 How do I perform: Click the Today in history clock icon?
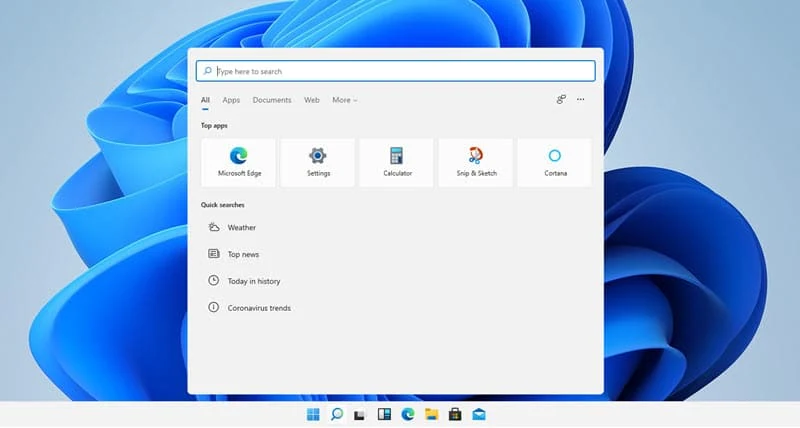214,280
